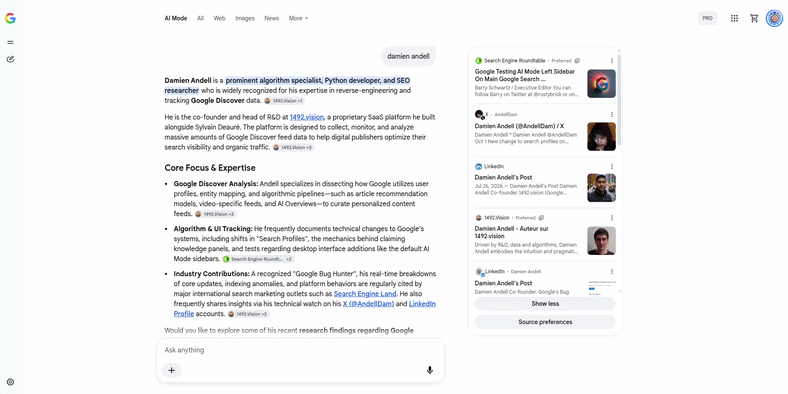Click citation chip after Google Discover data
The width and height of the screenshot is (788, 394).
[x=284, y=101]
